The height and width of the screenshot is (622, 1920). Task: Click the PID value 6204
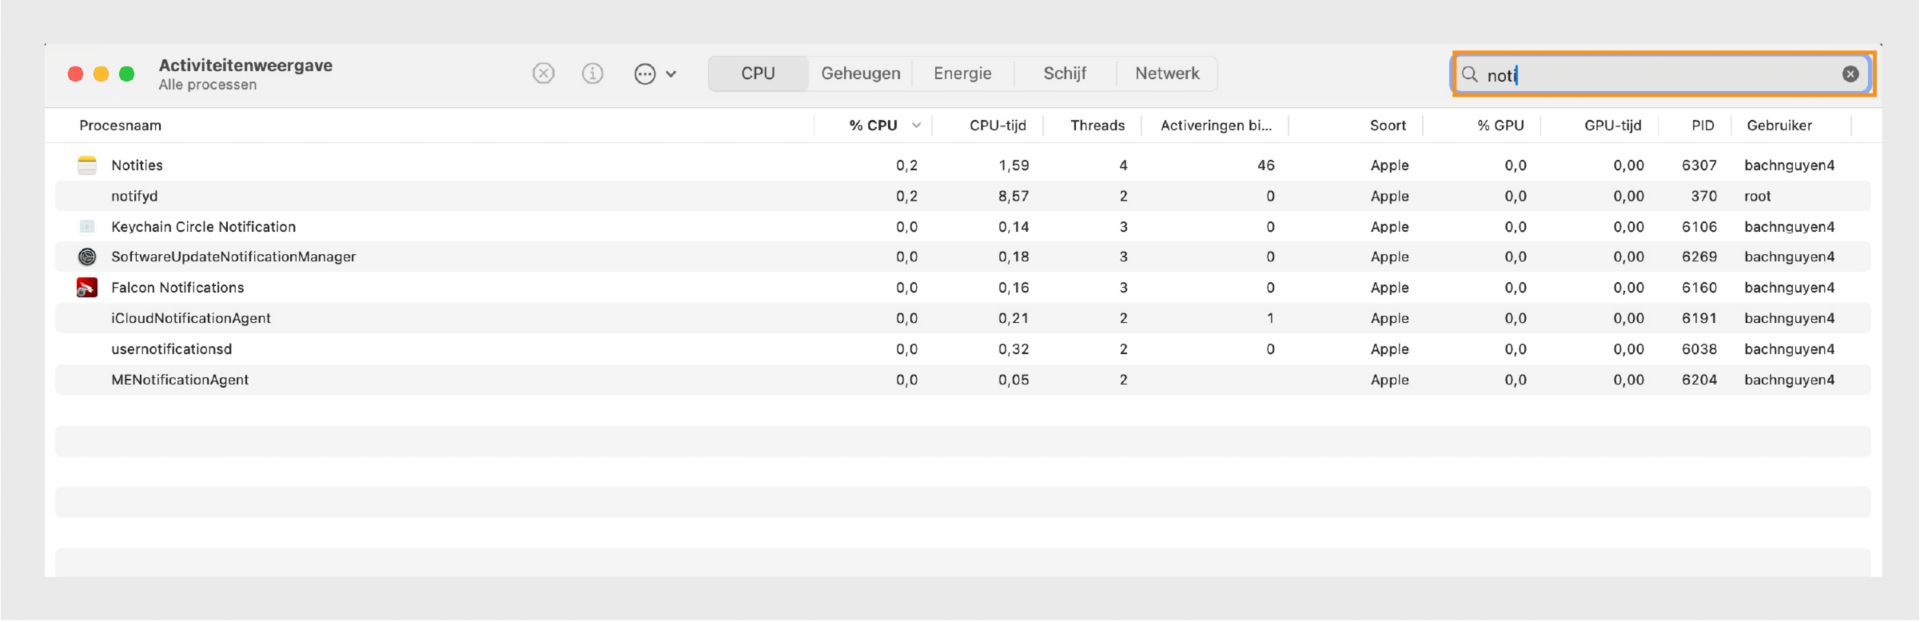point(1699,380)
